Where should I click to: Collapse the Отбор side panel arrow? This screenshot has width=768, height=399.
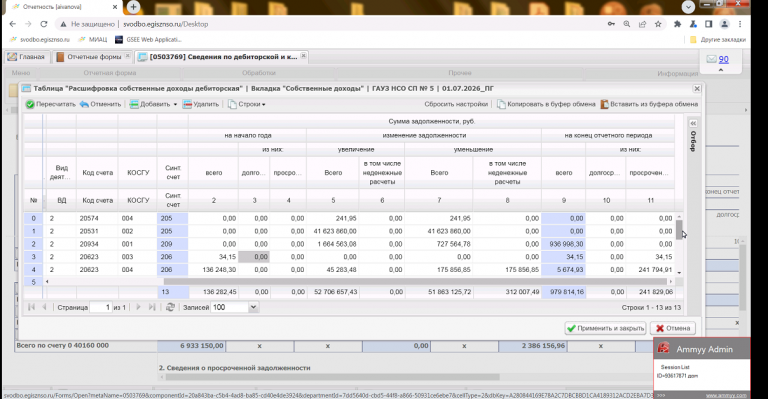(693, 123)
